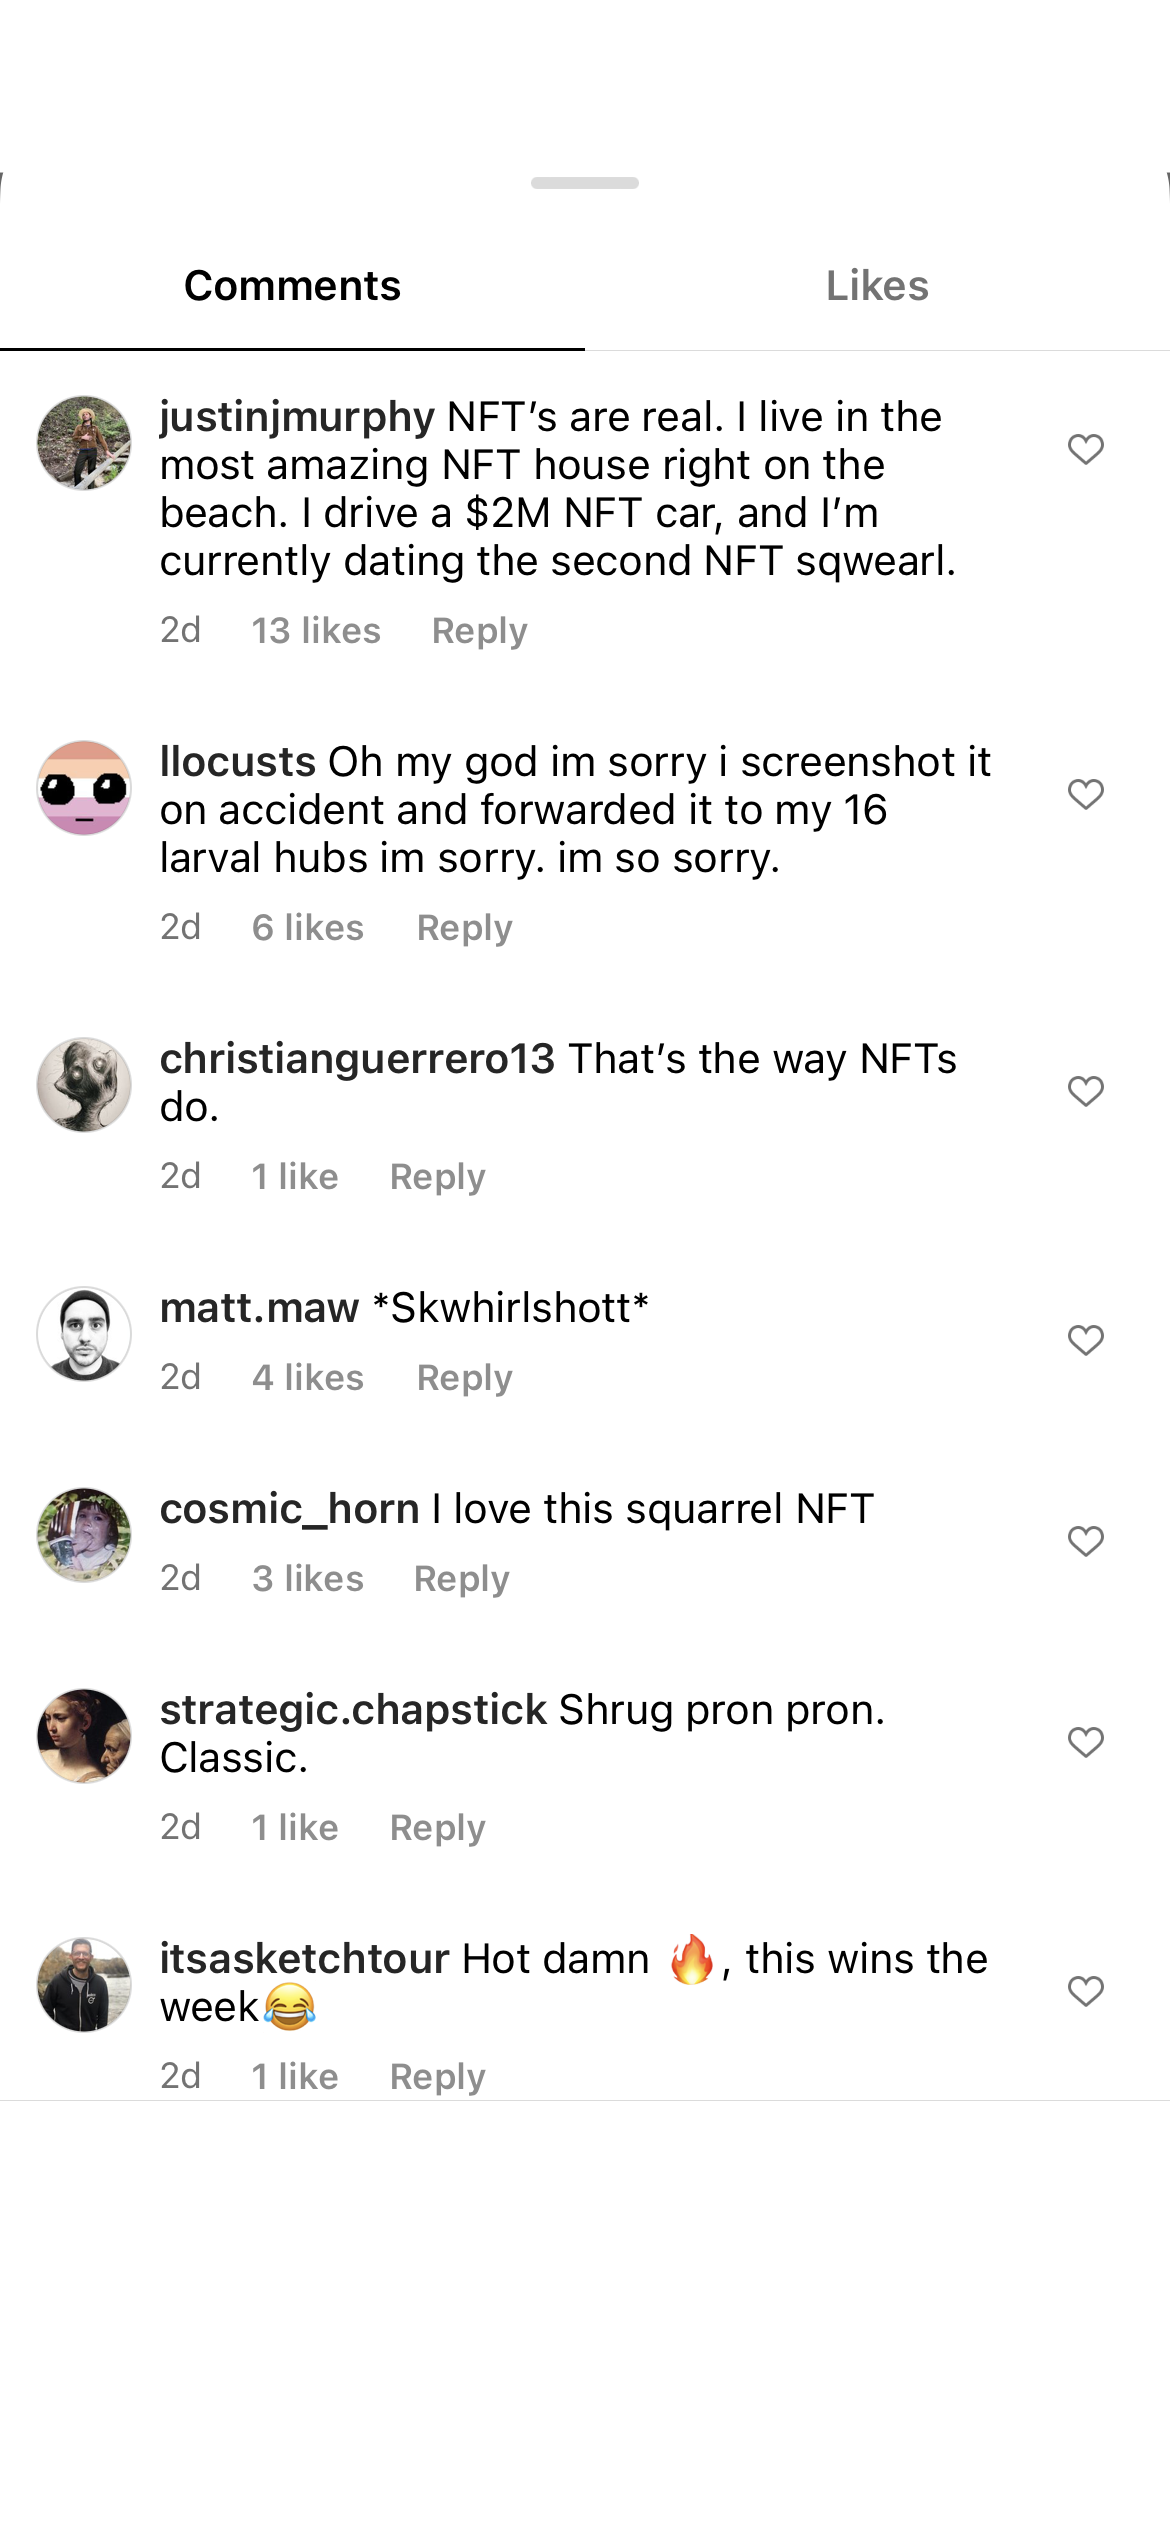Reply to matt.maw's comment
Viewport: 1170px width, 2532px height.
click(464, 1378)
